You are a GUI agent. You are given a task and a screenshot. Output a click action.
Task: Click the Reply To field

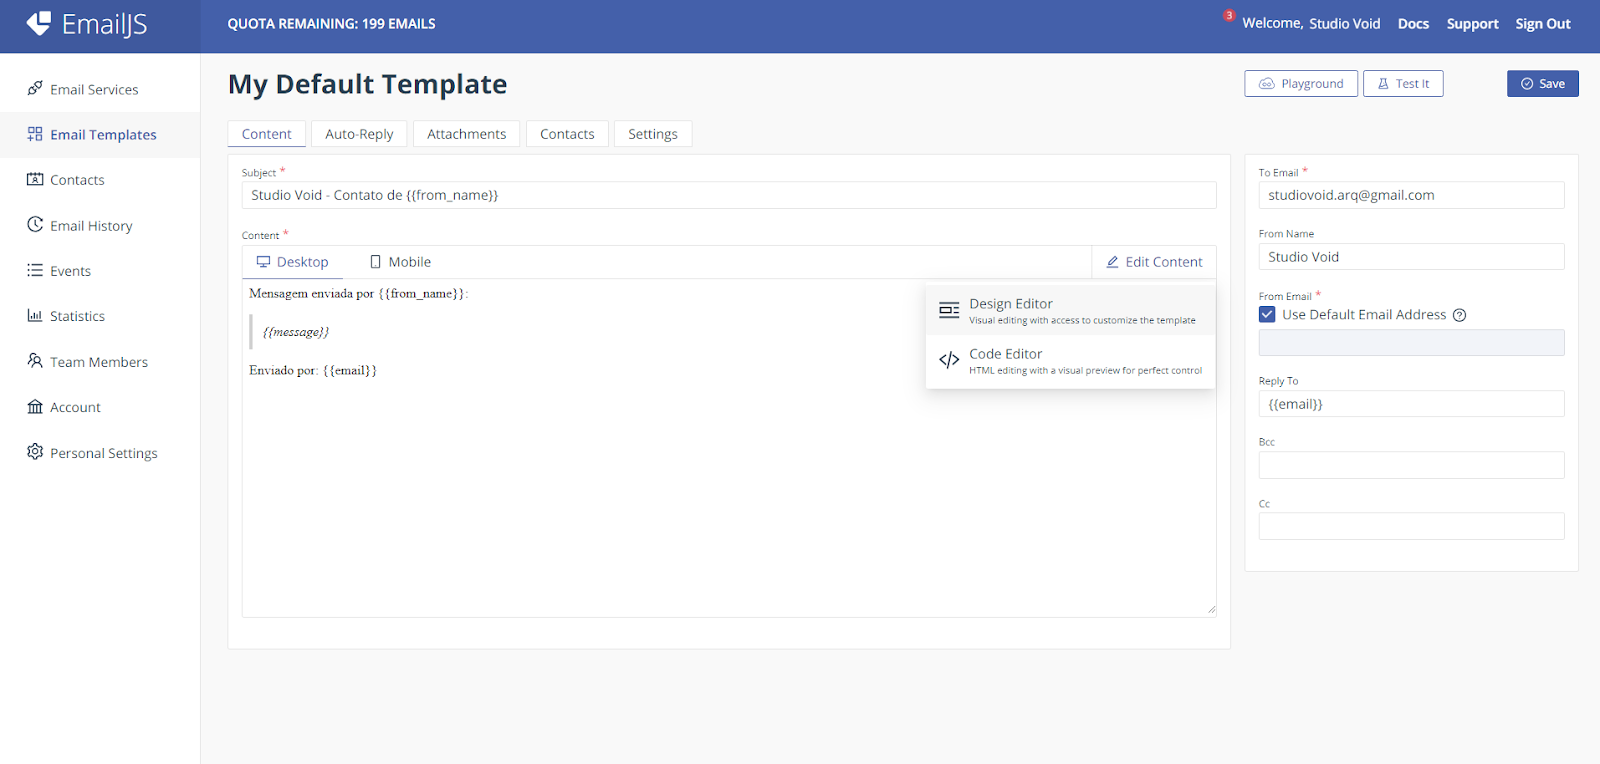pyautogui.click(x=1411, y=404)
